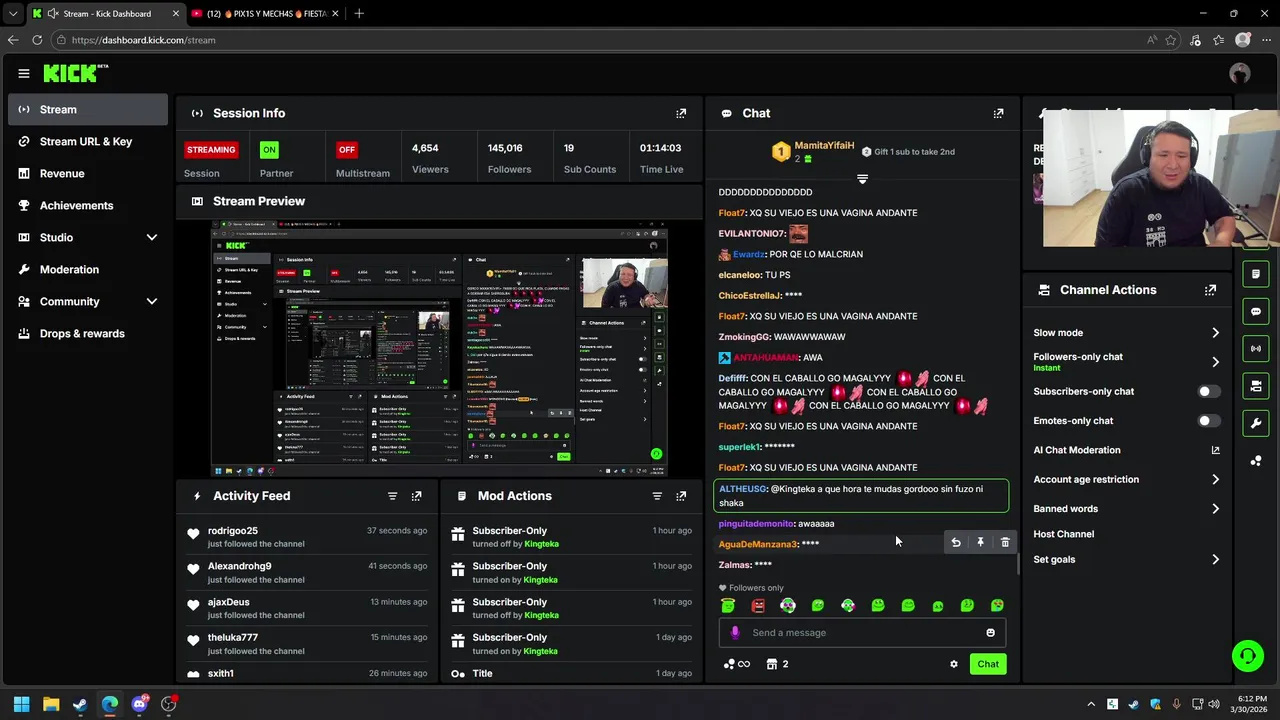Click the Stream Preview video thumbnail

(439, 349)
